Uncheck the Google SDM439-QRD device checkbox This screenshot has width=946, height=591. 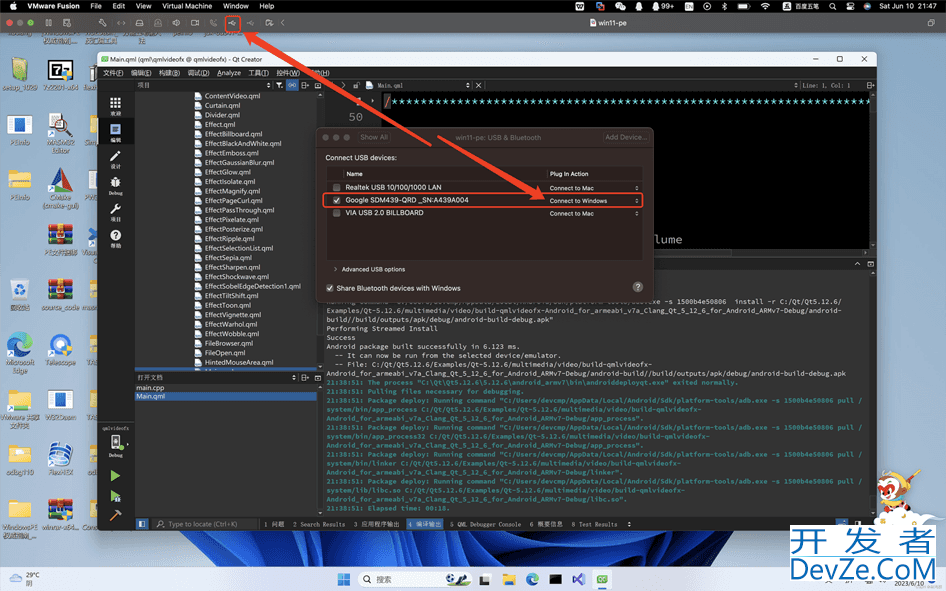point(337,200)
